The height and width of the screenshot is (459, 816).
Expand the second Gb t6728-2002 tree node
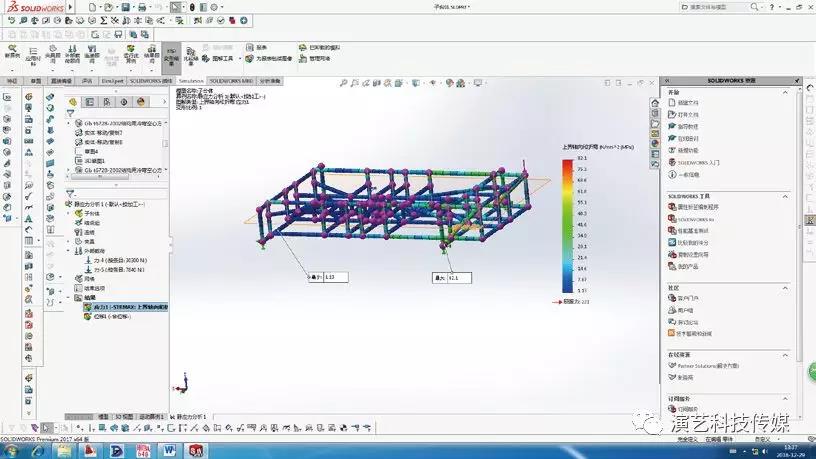click(x=68, y=170)
